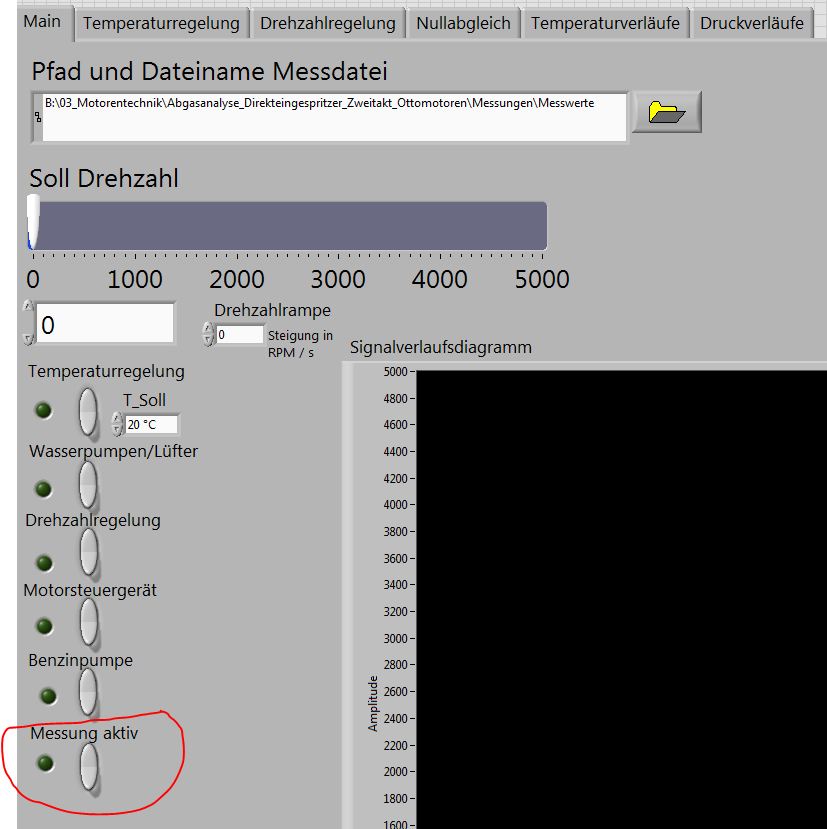Decrement the Drehzahlrampe value
Viewport: 827px width, 829px height.
(x=208, y=340)
